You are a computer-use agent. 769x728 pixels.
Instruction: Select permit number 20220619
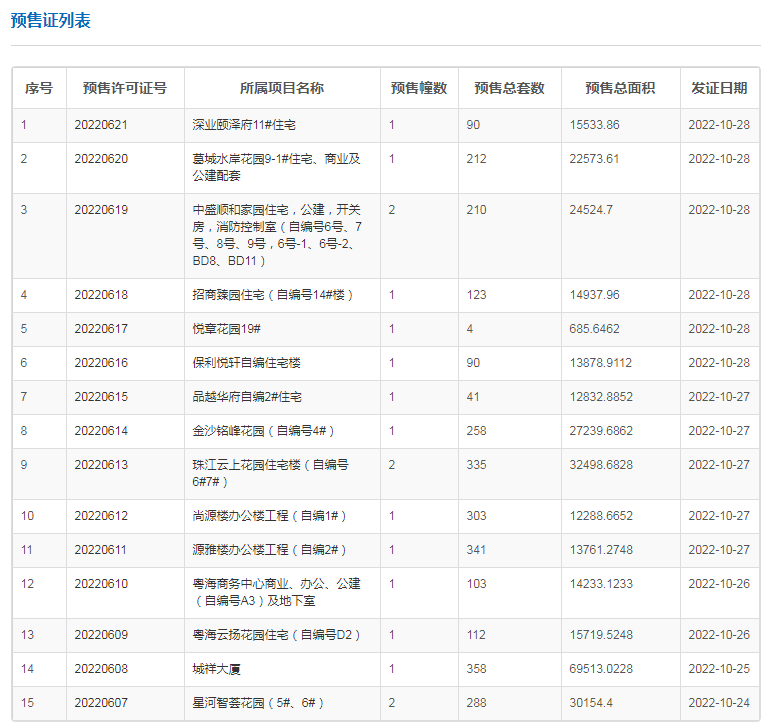click(101, 210)
